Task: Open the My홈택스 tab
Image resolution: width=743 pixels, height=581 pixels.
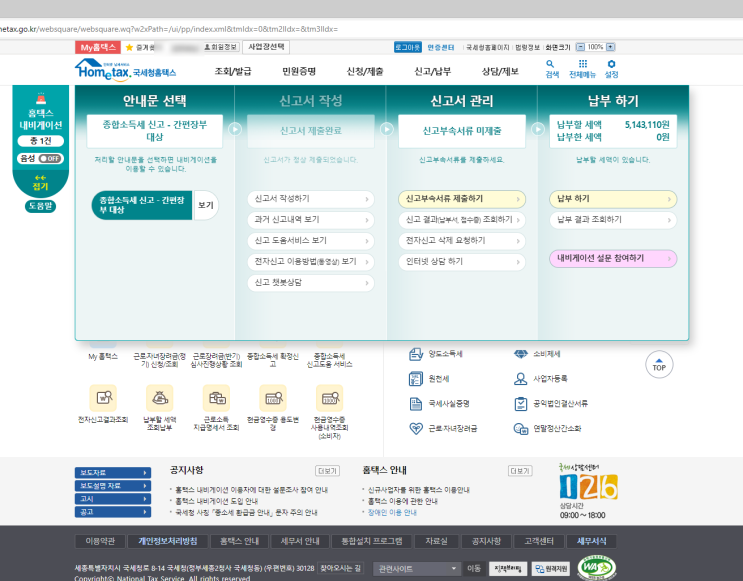Action: coord(98,47)
